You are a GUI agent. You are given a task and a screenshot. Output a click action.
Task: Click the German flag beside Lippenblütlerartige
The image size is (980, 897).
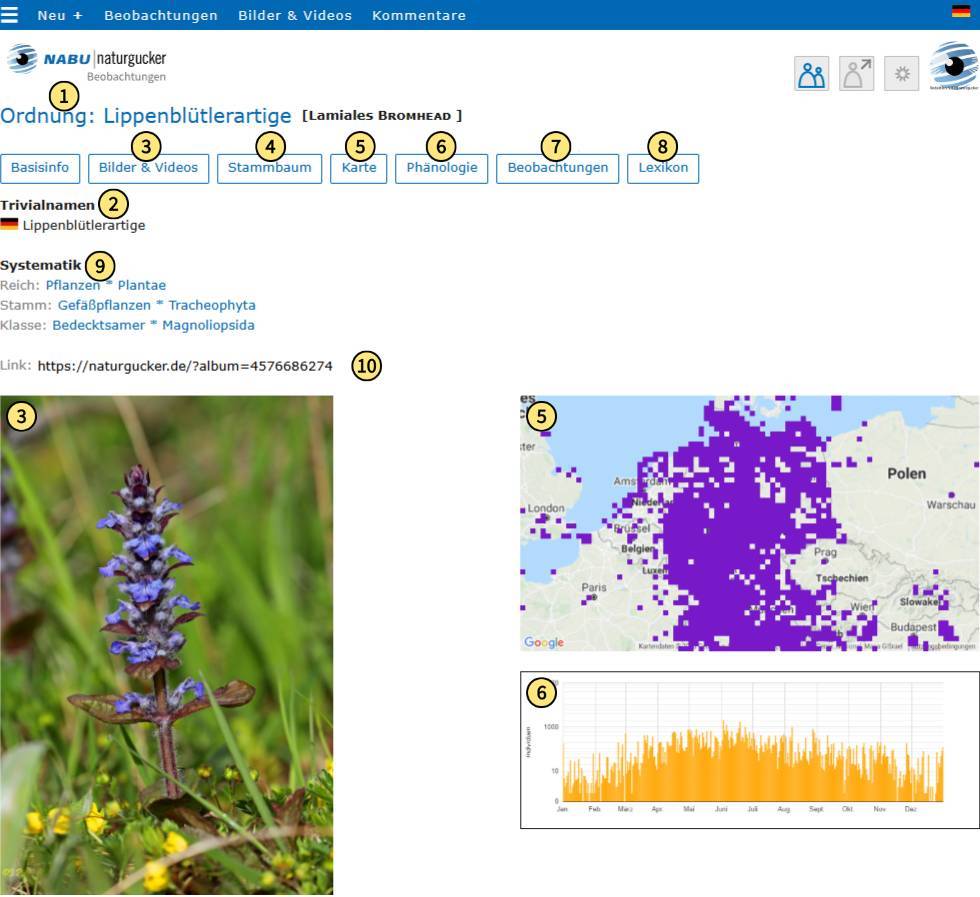[9, 224]
